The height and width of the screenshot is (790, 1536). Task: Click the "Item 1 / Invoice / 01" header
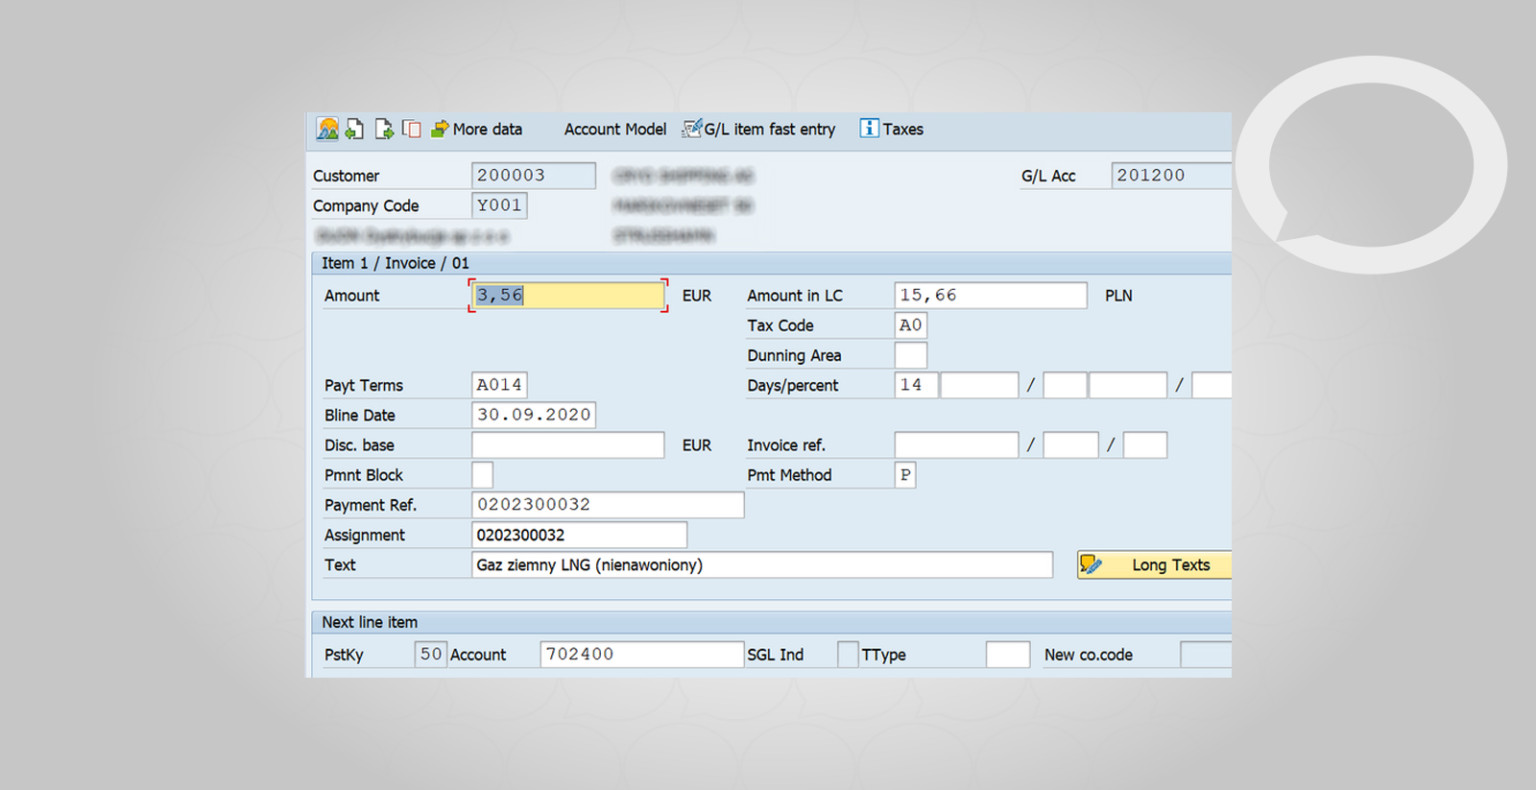click(395, 263)
